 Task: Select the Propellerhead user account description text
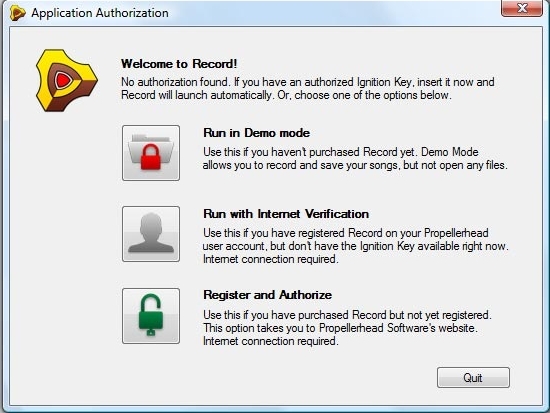click(x=355, y=246)
